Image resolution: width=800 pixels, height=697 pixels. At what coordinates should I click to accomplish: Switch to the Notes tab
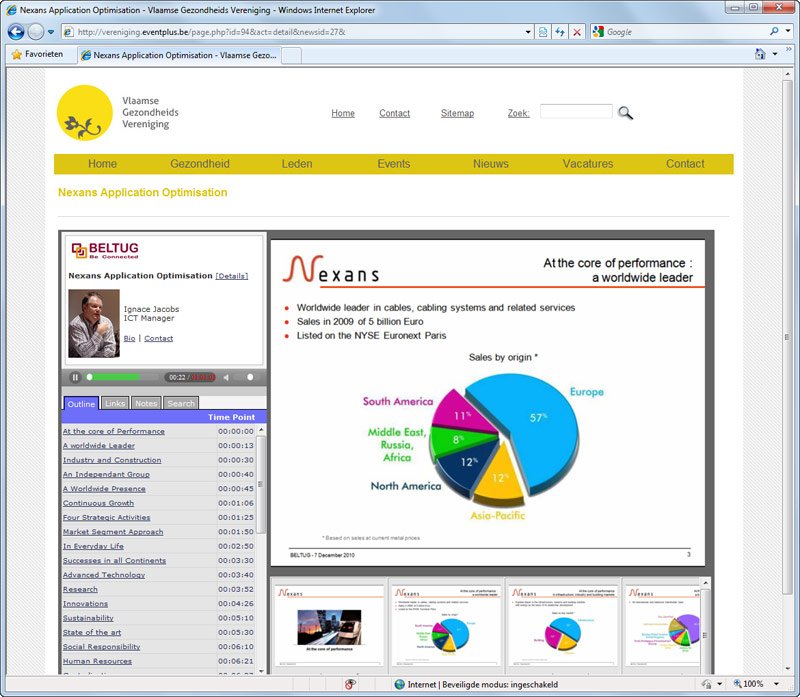[146, 403]
